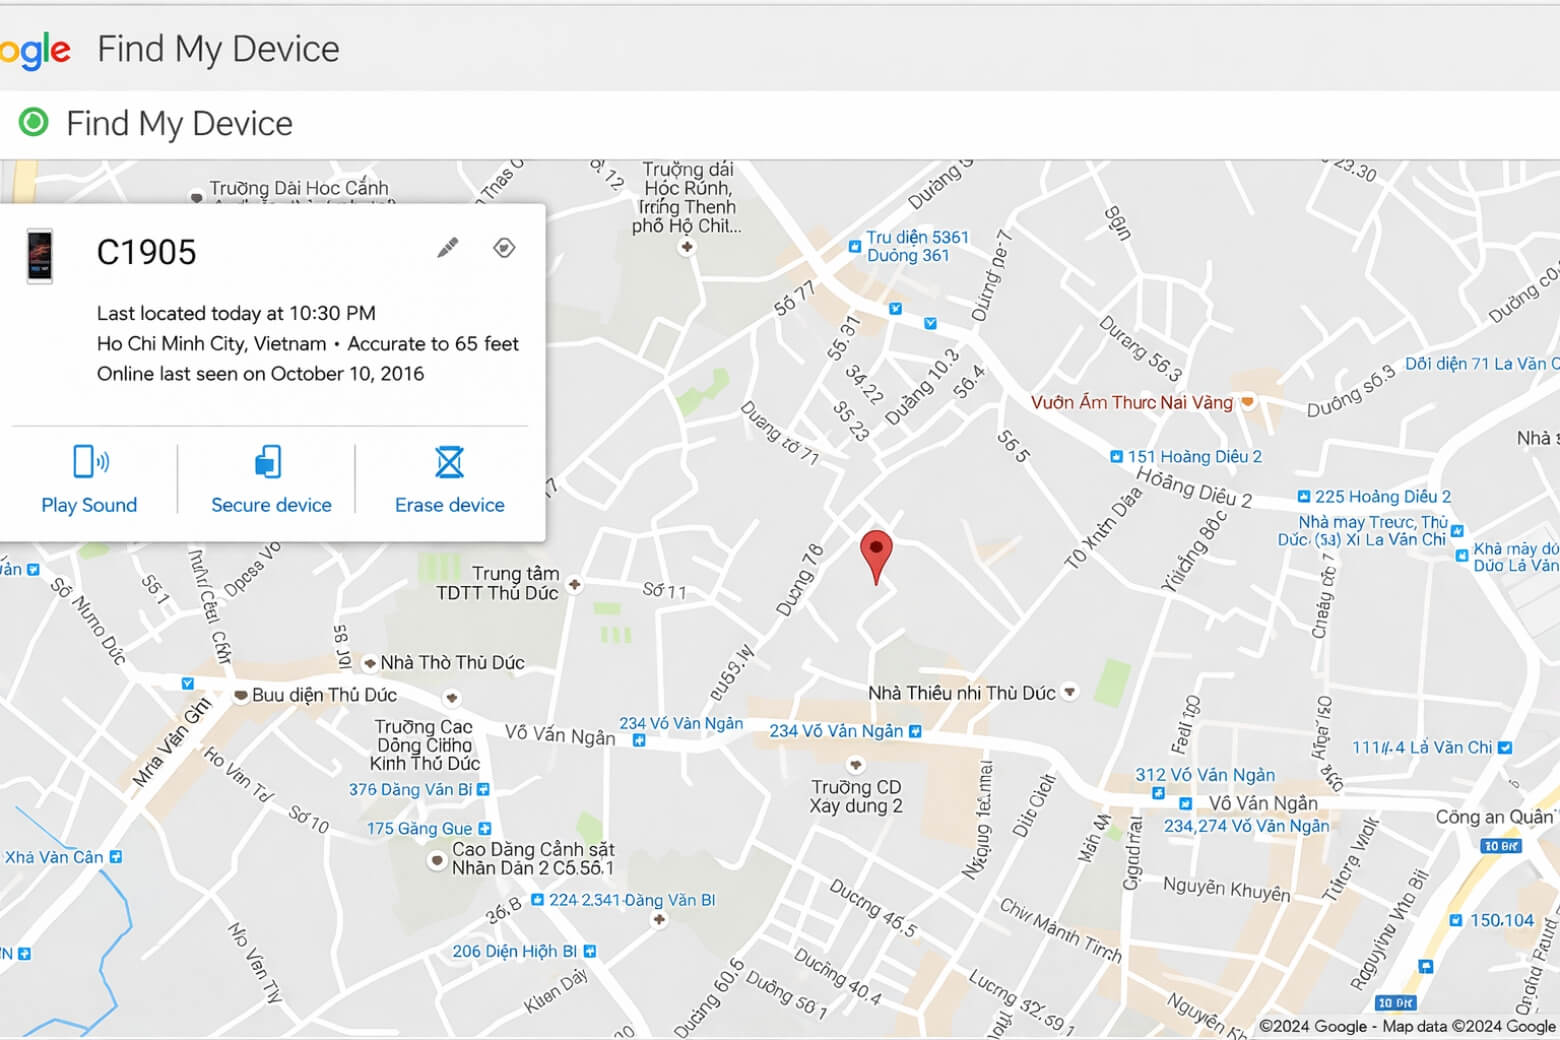Click the Erase device hourglass icon
Screen dimensions: 1560x1040
(448, 460)
